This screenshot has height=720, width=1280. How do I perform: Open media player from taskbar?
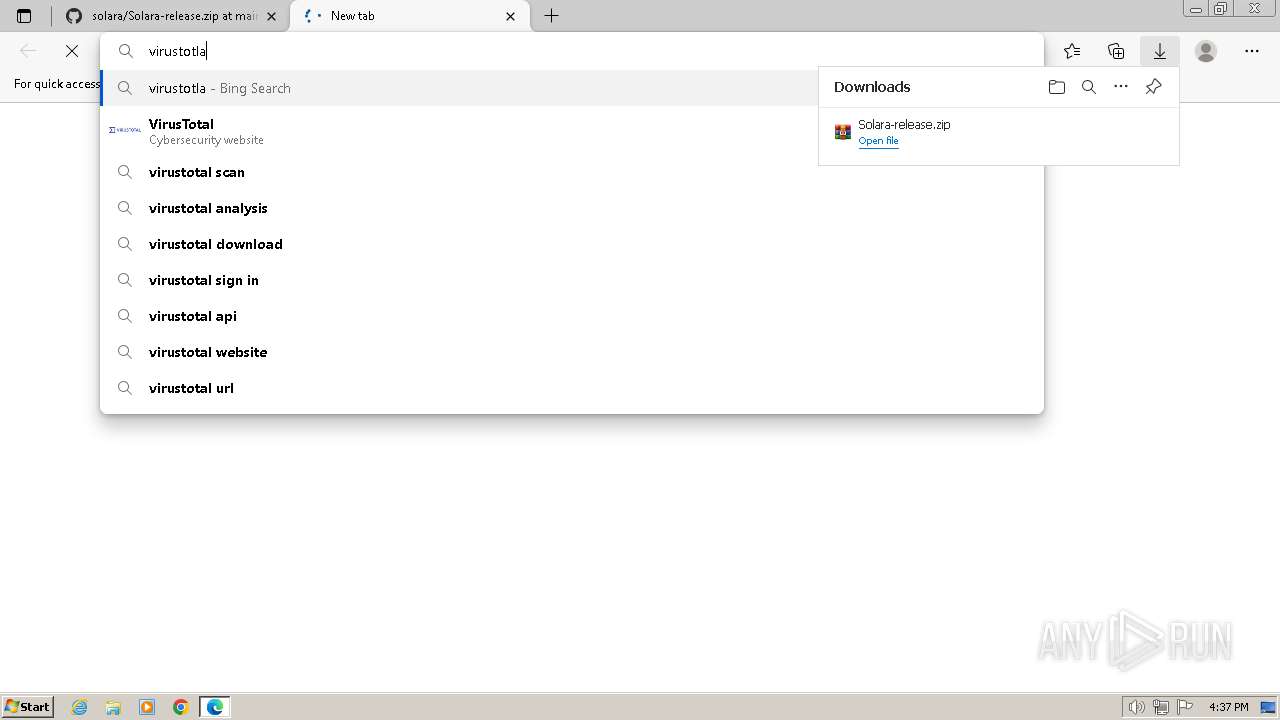pyautogui.click(x=147, y=707)
